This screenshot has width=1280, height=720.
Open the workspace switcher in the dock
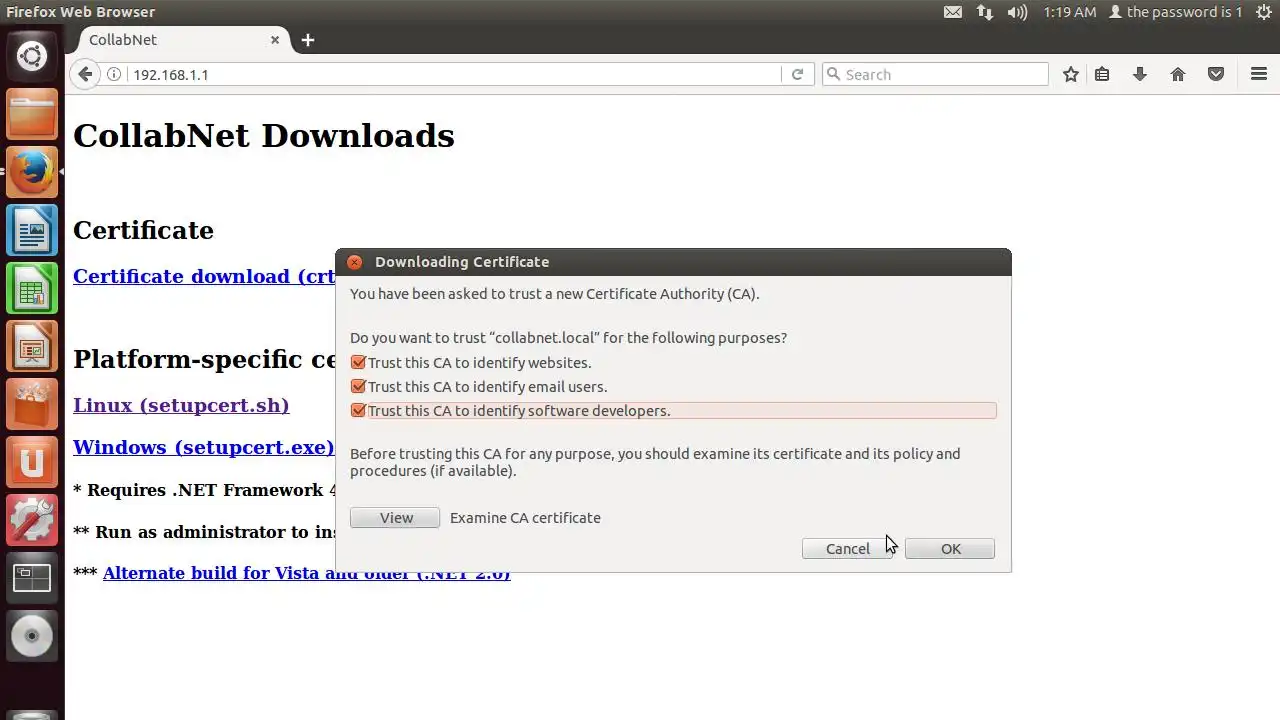(x=32, y=578)
